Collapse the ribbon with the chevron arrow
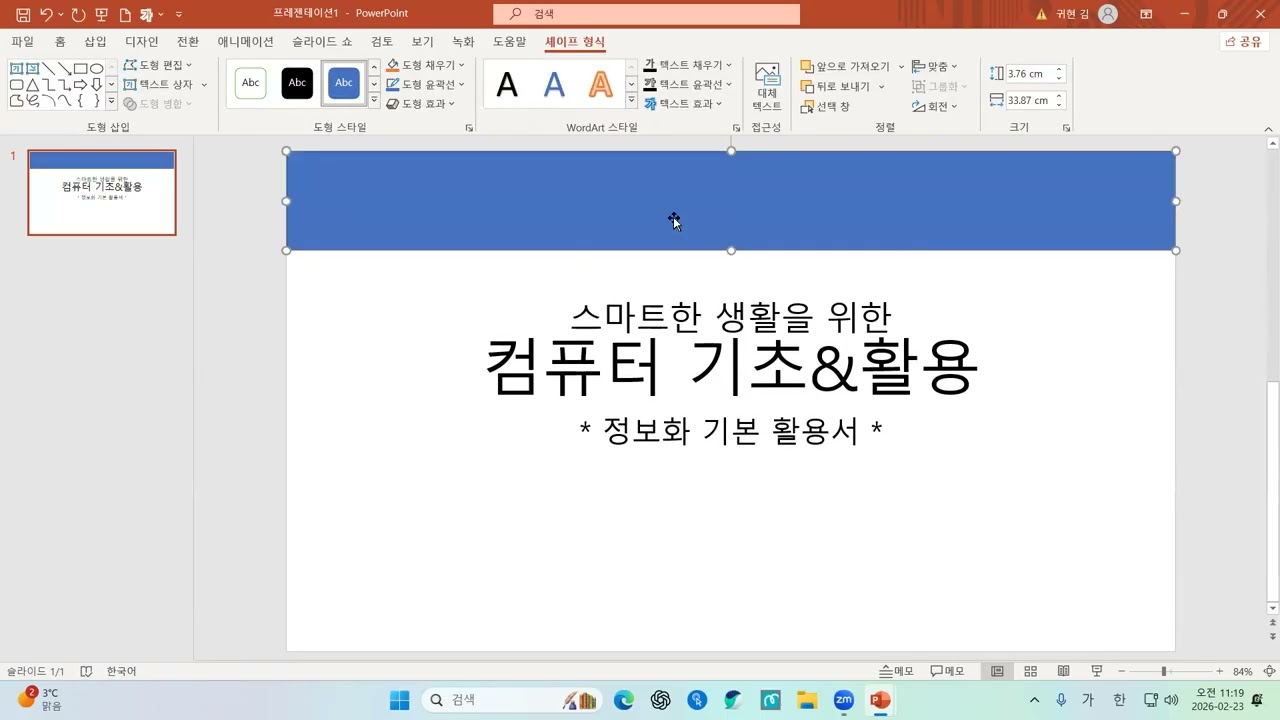1280x720 pixels. pyautogui.click(x=1269, y=129)
